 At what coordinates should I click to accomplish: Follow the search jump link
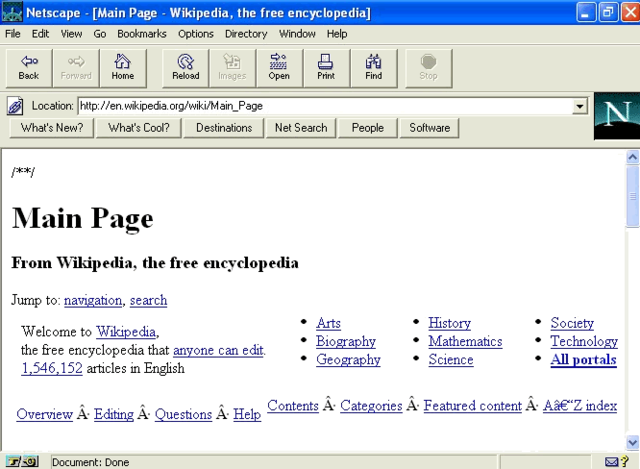click(x=149, y=300)
